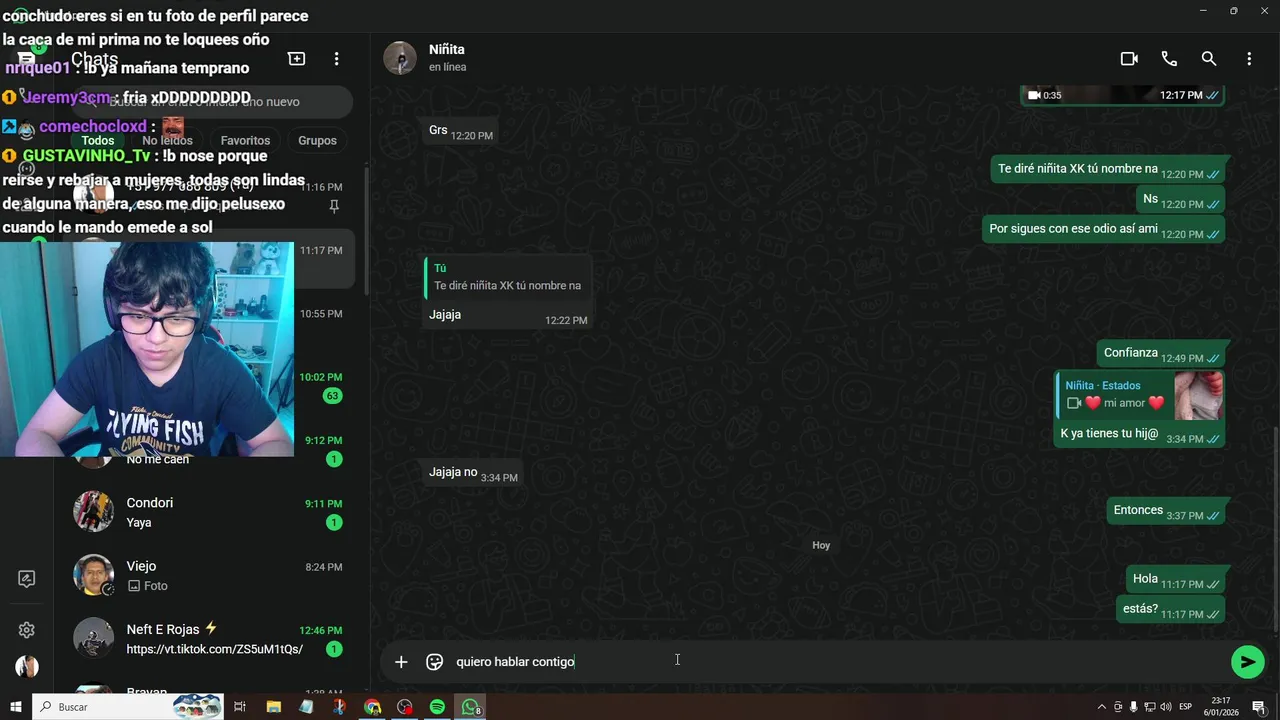Select the Grupos filter tab
1280x720 pixels.
317,141
